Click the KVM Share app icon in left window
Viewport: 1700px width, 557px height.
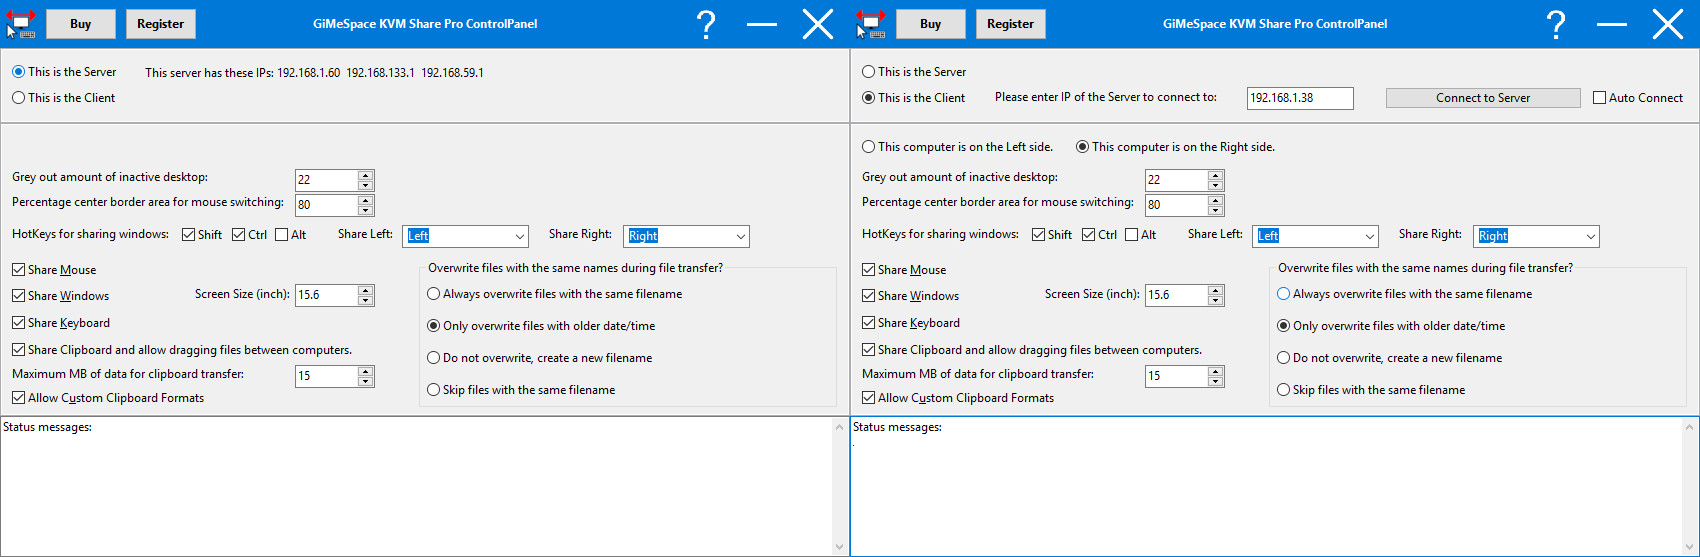(x=21, y=24)
